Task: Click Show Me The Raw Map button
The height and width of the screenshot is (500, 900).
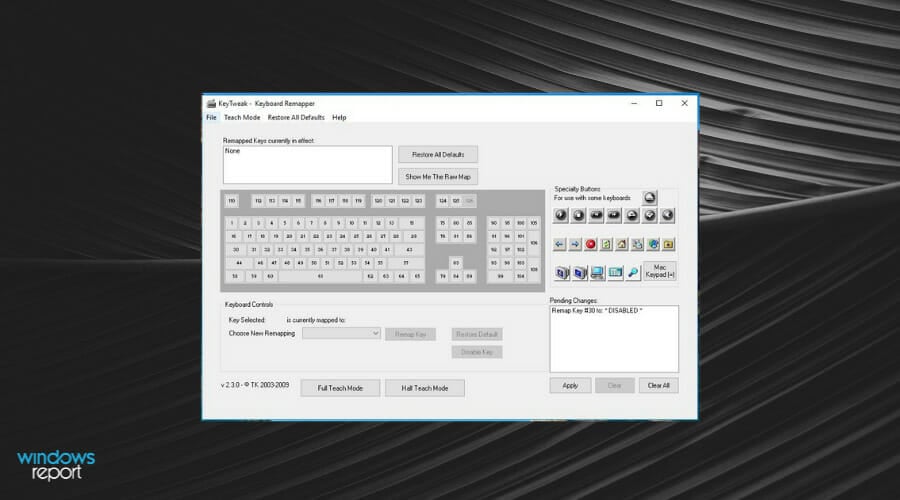Action: coord(438,177)
